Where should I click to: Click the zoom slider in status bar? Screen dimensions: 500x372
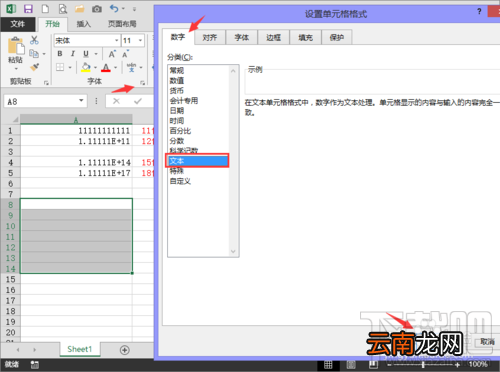point(423,365)
